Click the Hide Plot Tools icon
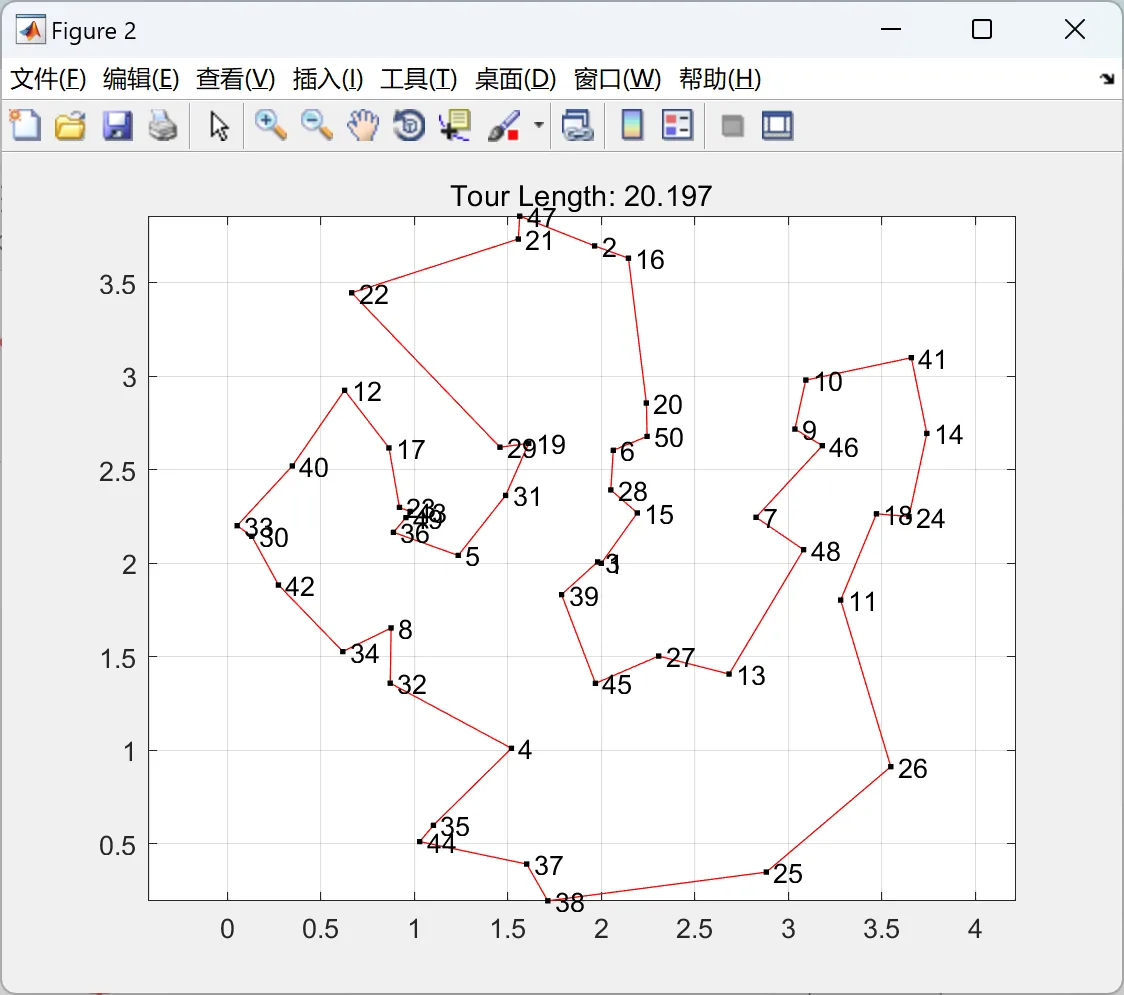The width and height of the screenshot is (1124, 995). pos(732,126)
